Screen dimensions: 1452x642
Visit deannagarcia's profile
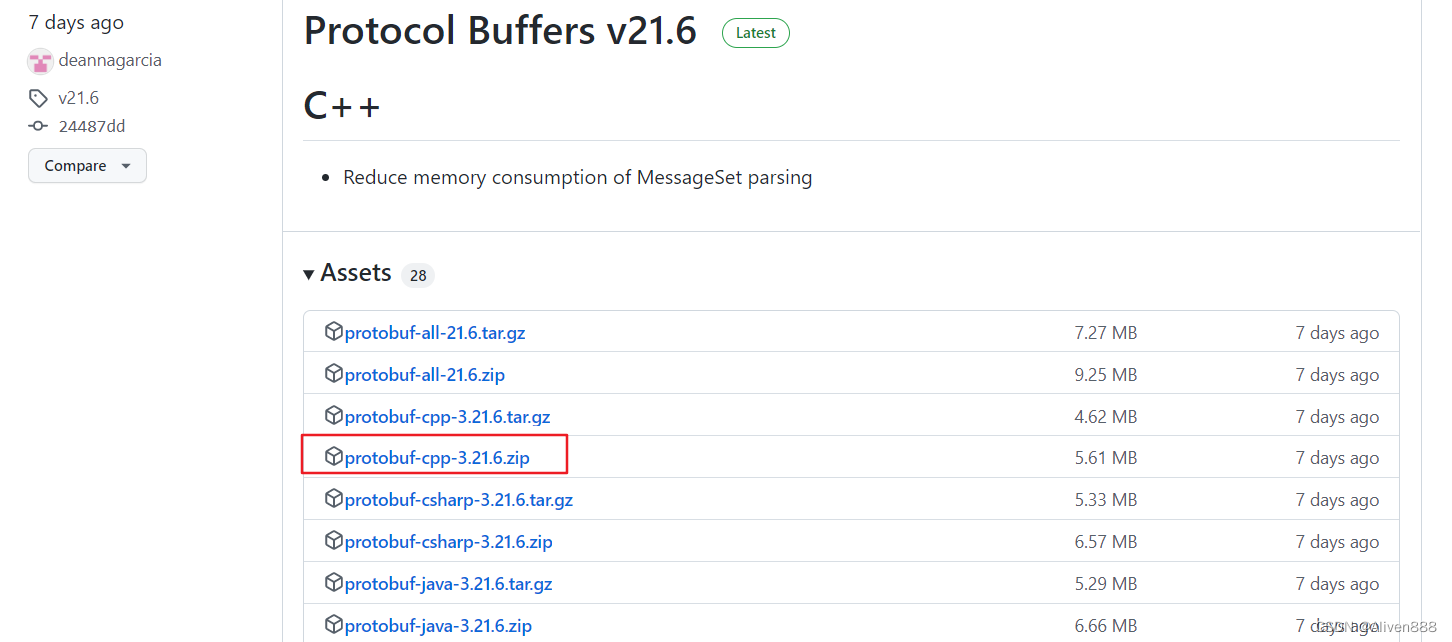[x=110, y=60]
